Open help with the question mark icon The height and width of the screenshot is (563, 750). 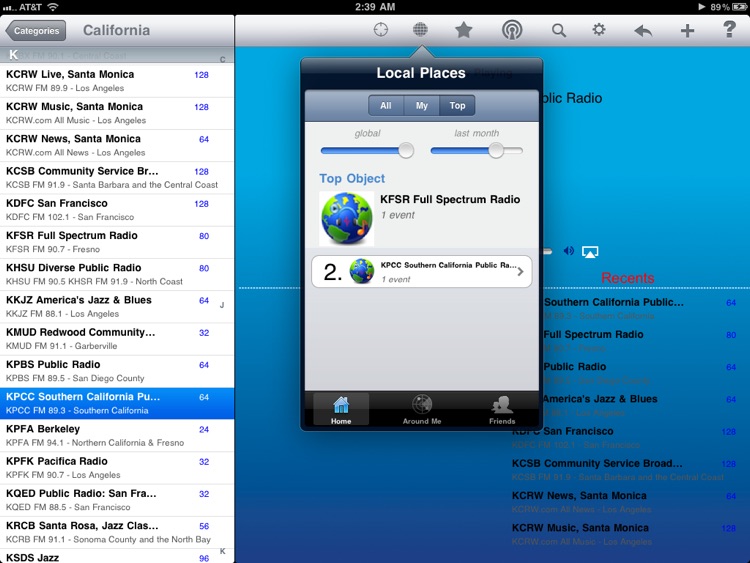pos(729,30)
